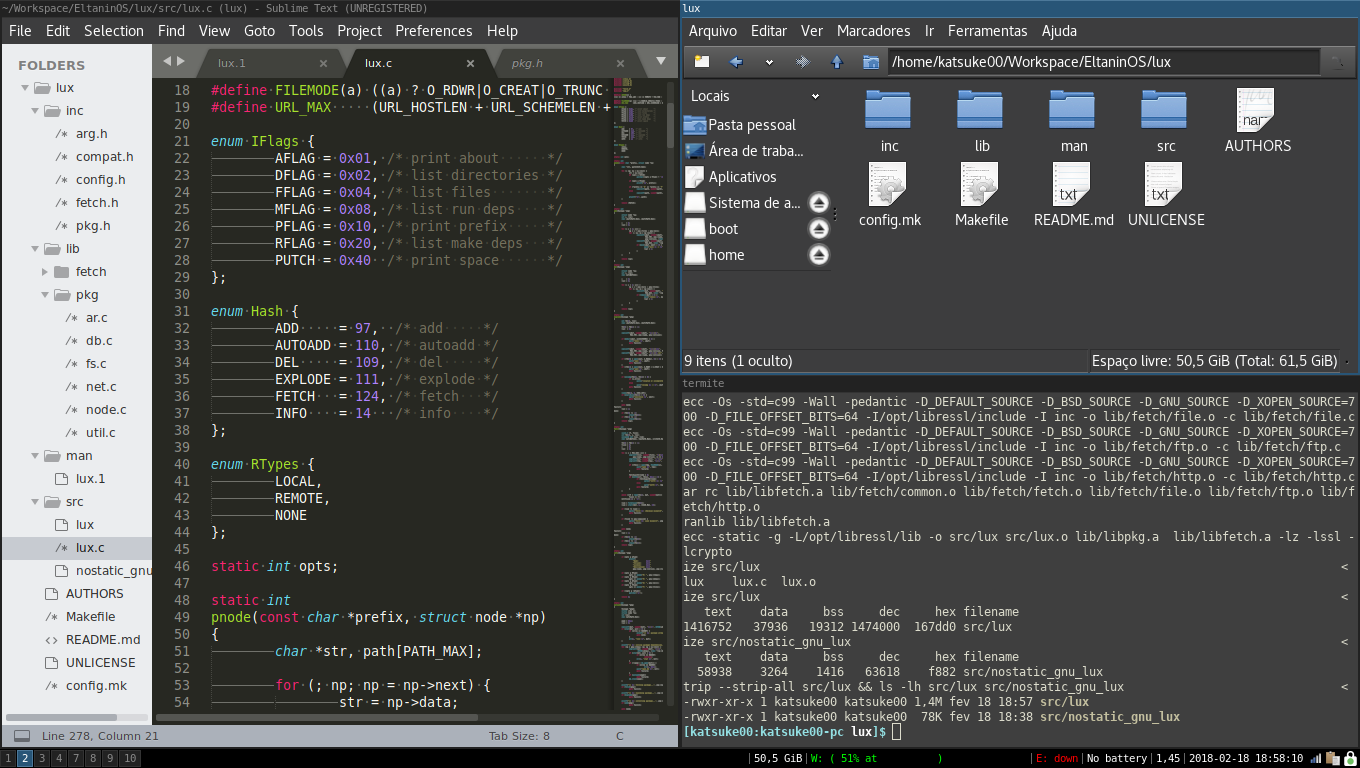Go up to parent folder

837,62
